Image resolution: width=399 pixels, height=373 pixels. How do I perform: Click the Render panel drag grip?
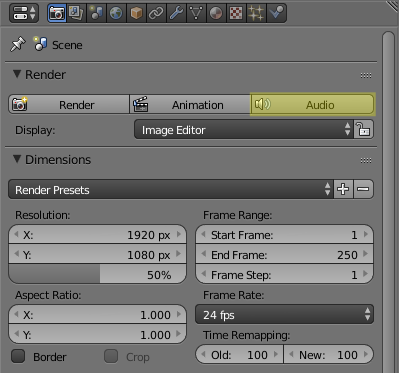[366, 75]
